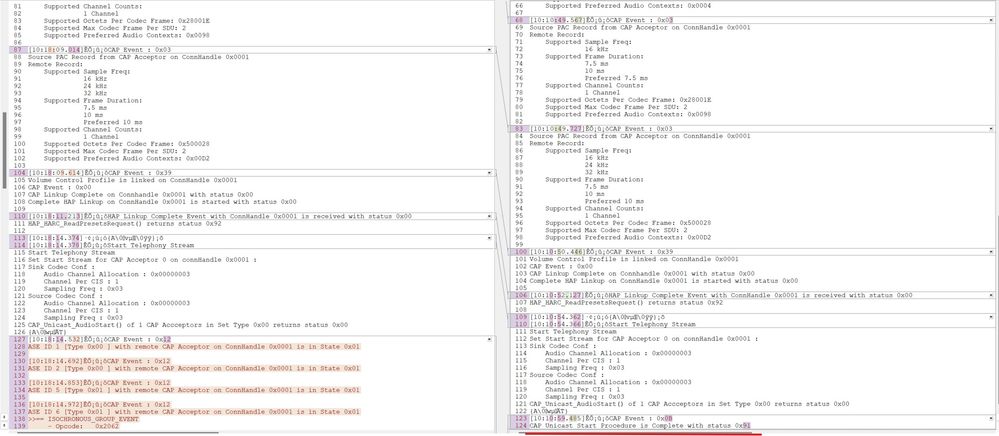Open dropdown arrow on left pane line 127

point(489,339)
